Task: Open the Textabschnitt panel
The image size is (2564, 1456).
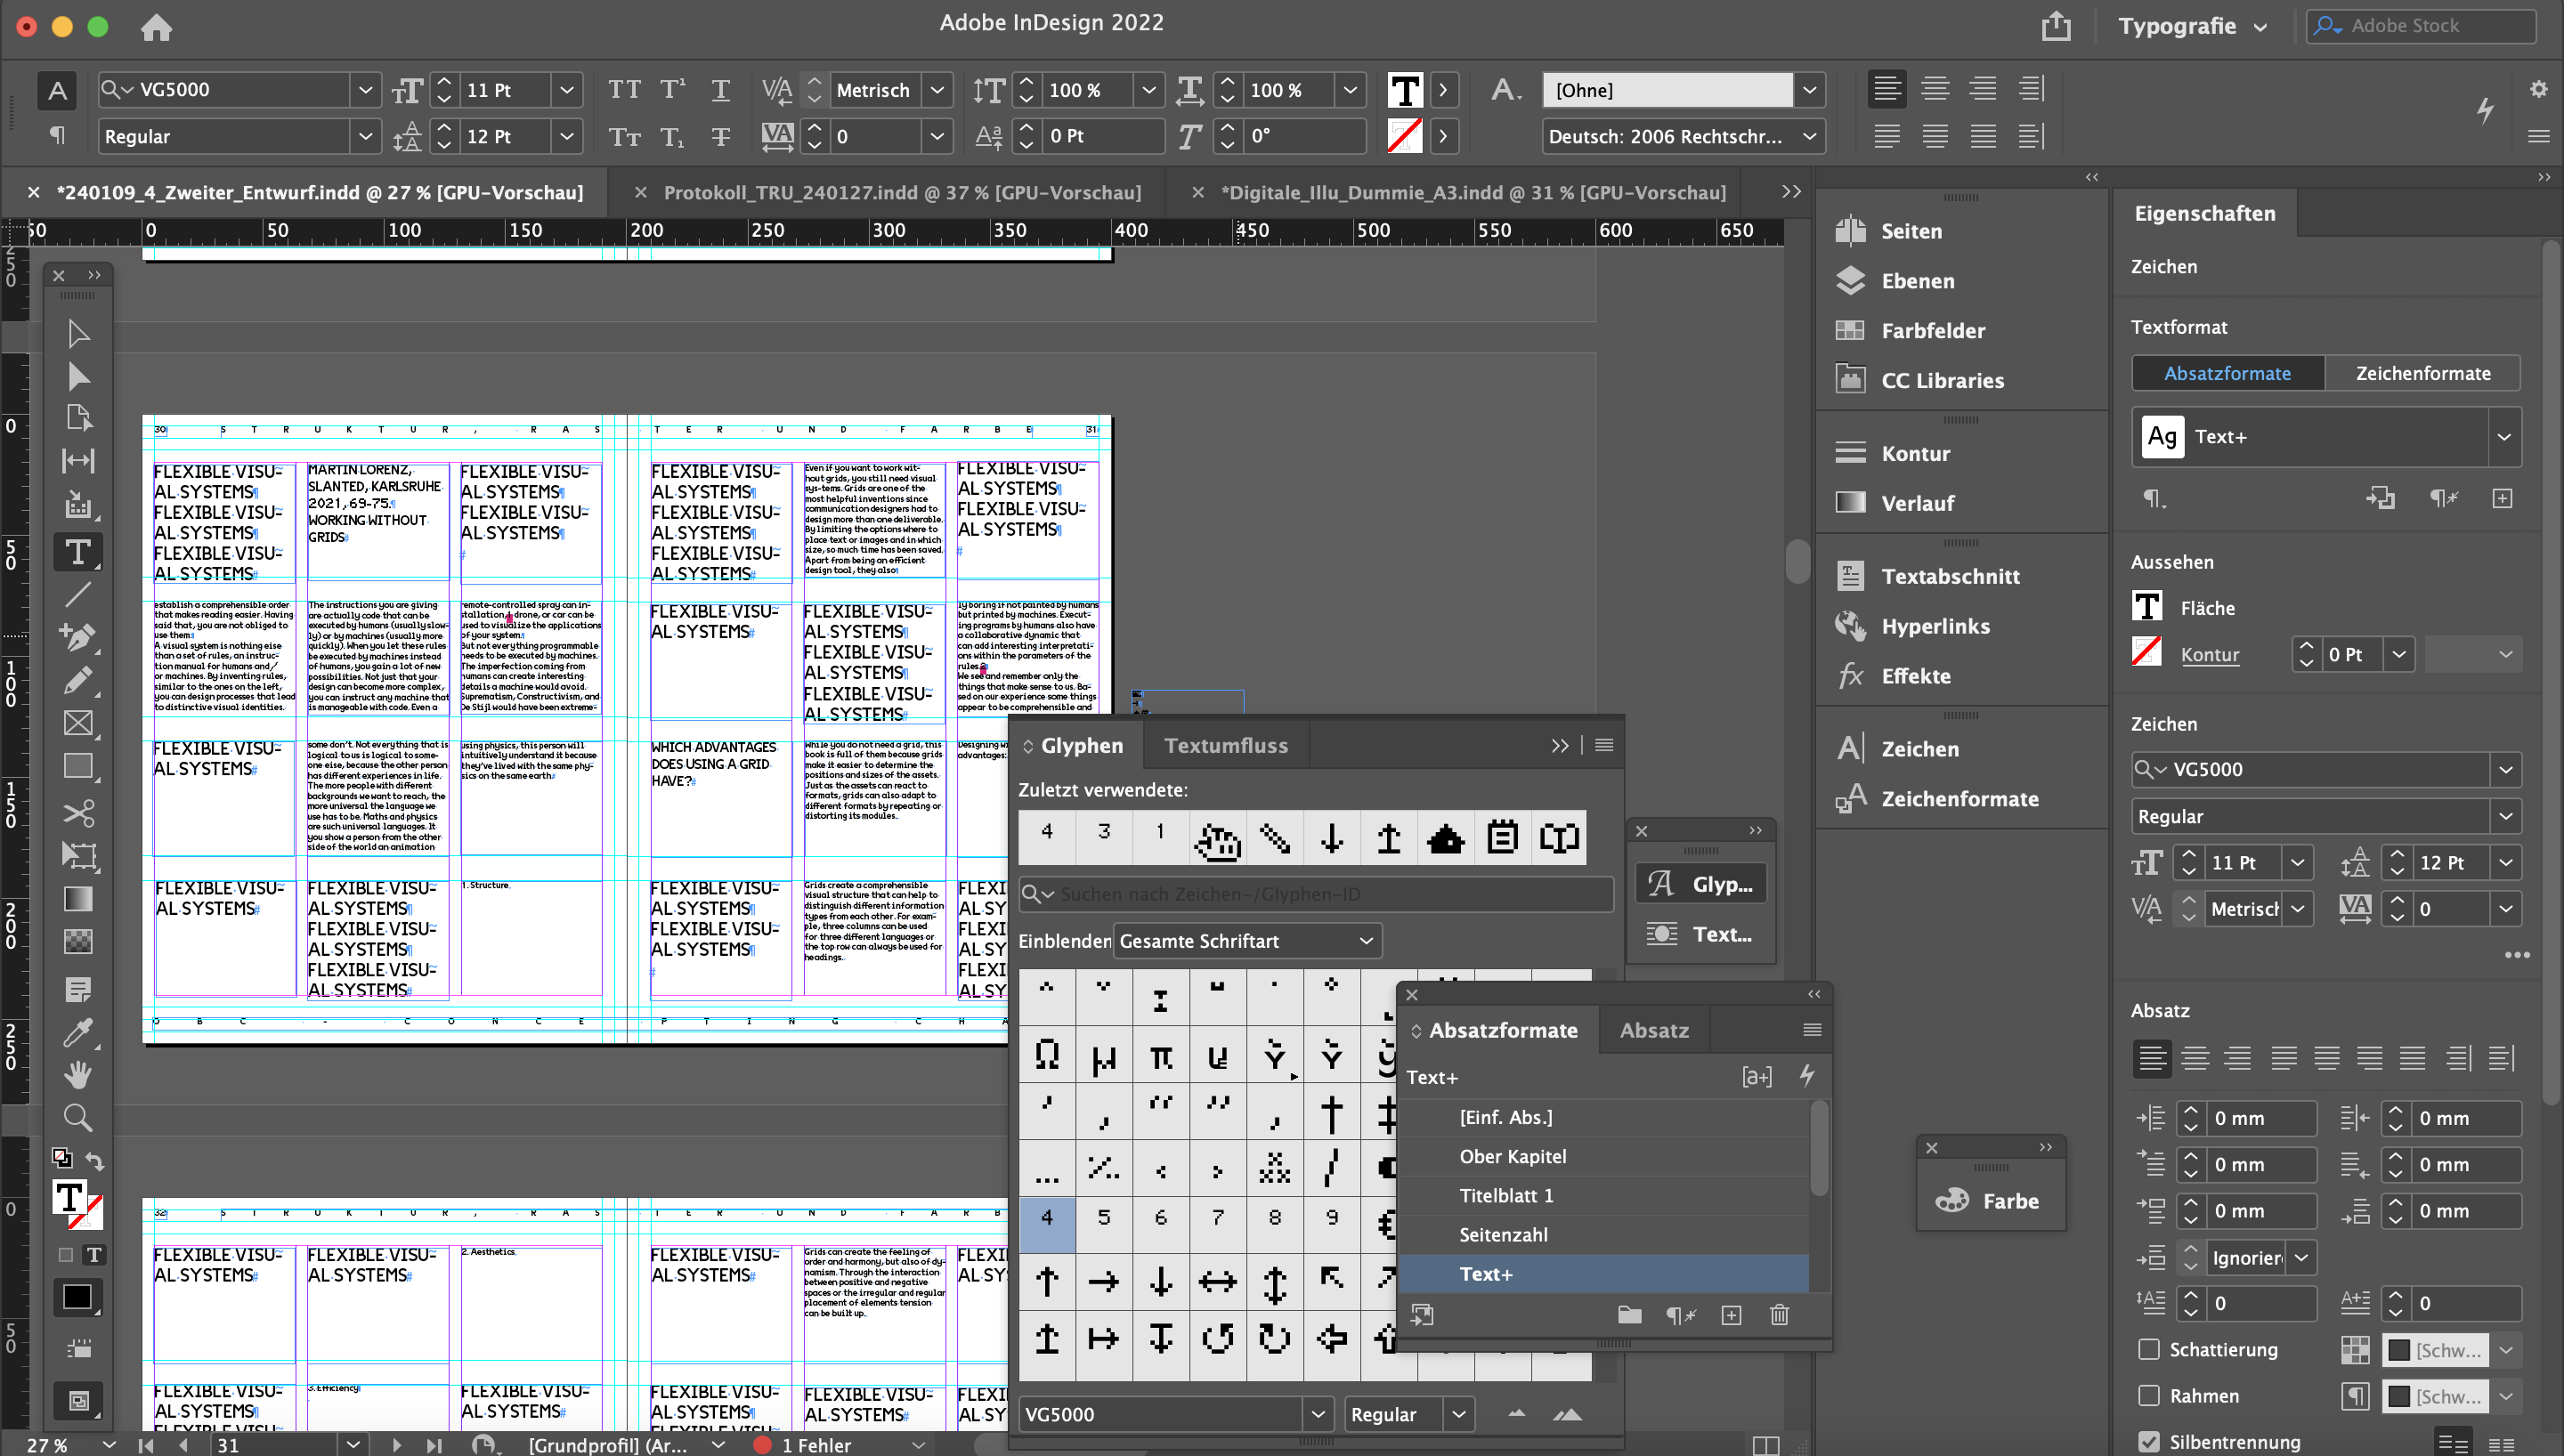Action: [x=1950, y=577]
